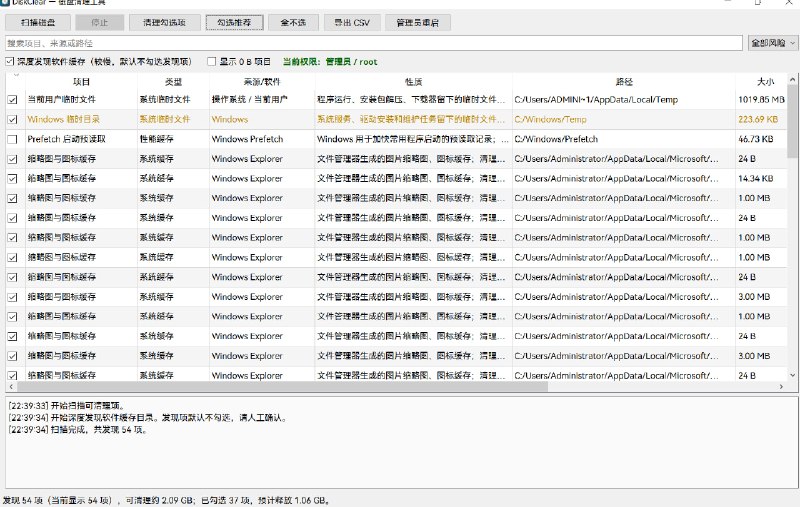Select the 46.73 KB size cell

[761, 139]
